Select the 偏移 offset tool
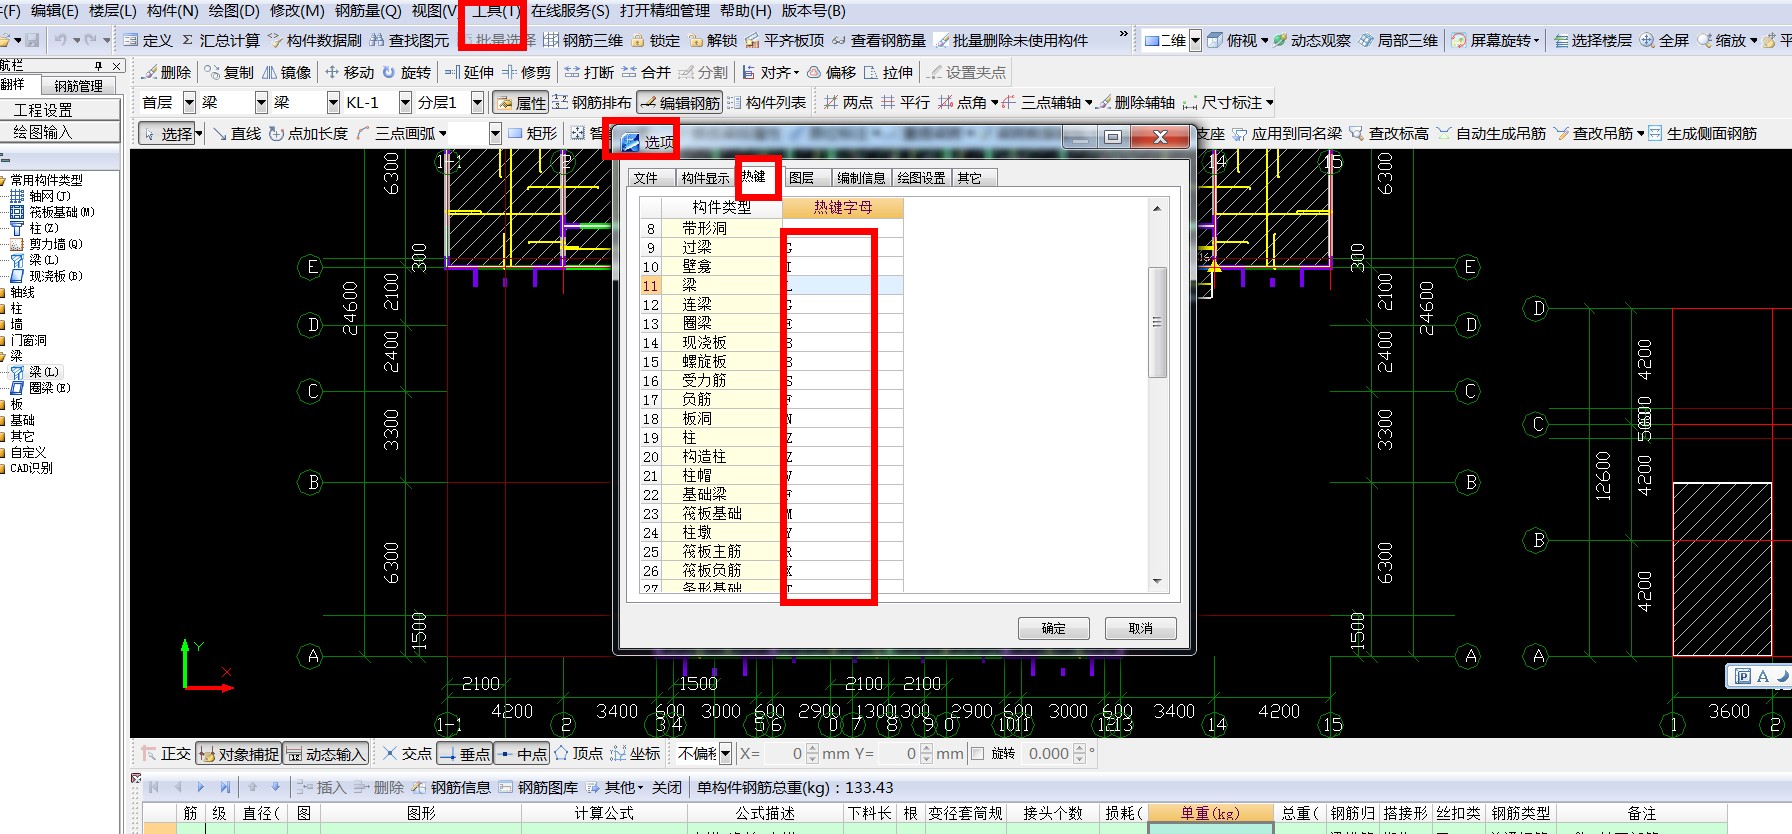 click(x=831, y=73)
